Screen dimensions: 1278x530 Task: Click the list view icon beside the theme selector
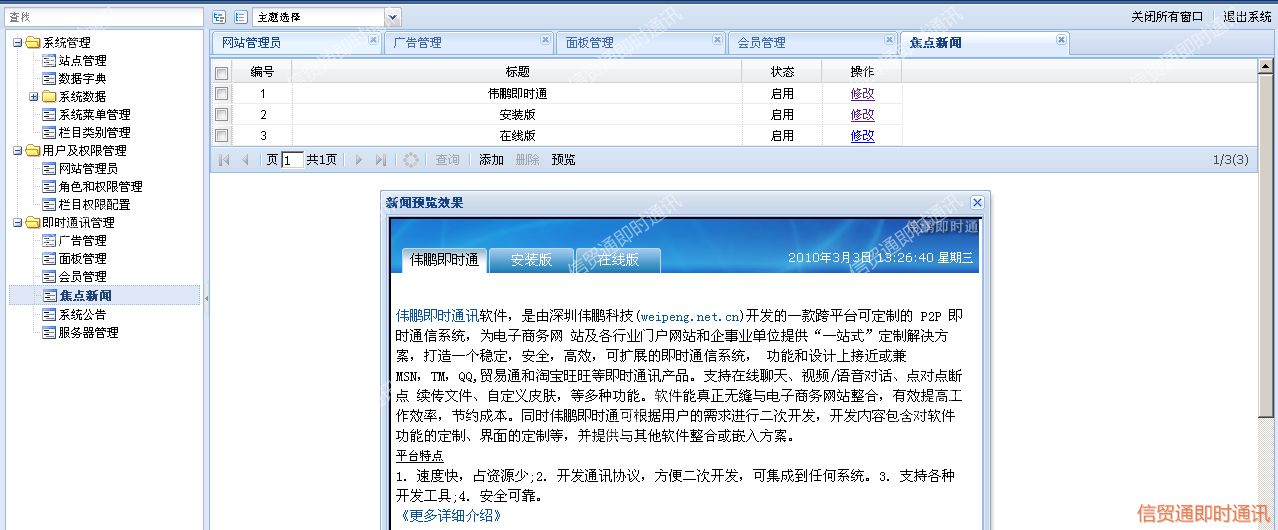240,17
